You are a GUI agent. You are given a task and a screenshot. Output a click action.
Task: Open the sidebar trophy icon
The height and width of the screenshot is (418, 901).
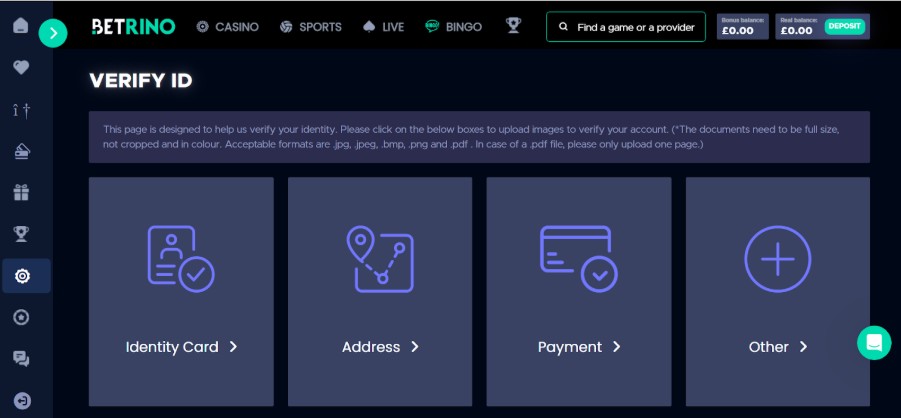point(21,234)
